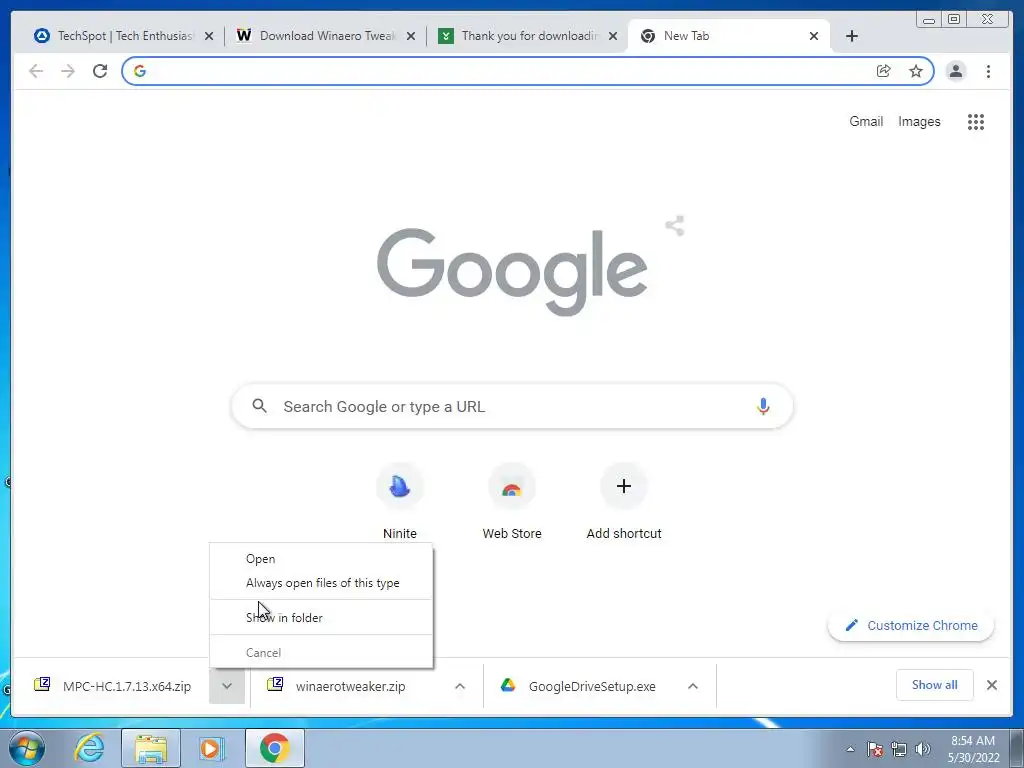Click the Show desktop strip after the taskbar clock
The image size is (1024, 768).
(1016, 748)
